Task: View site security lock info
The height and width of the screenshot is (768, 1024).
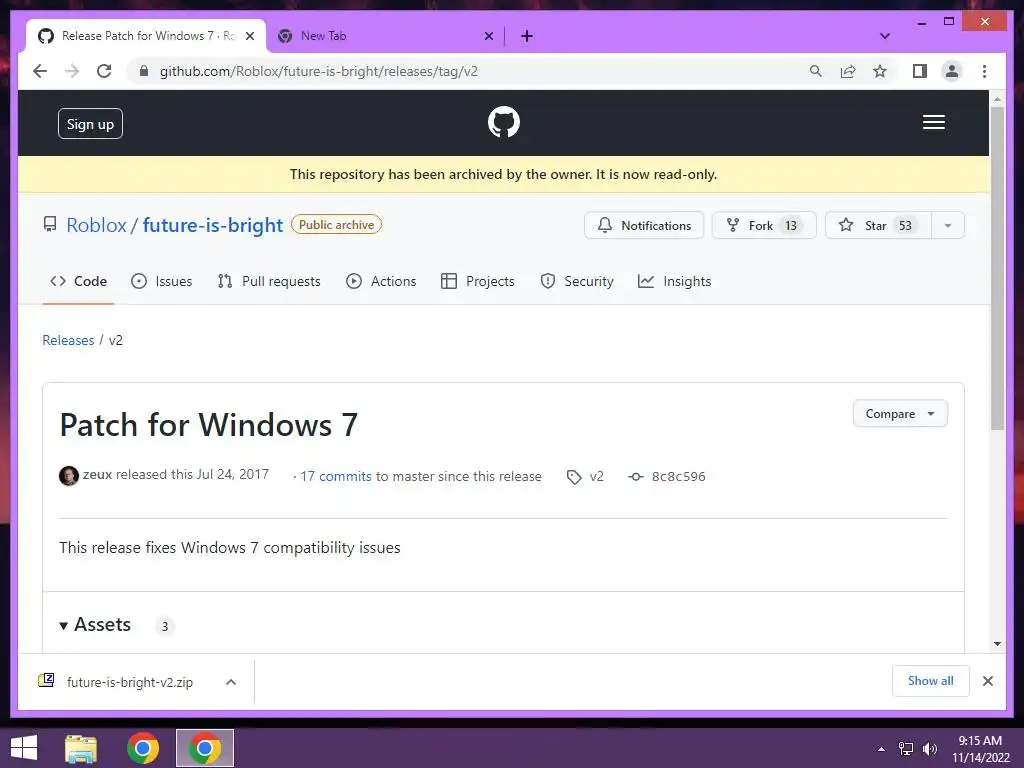Action: 144,71
